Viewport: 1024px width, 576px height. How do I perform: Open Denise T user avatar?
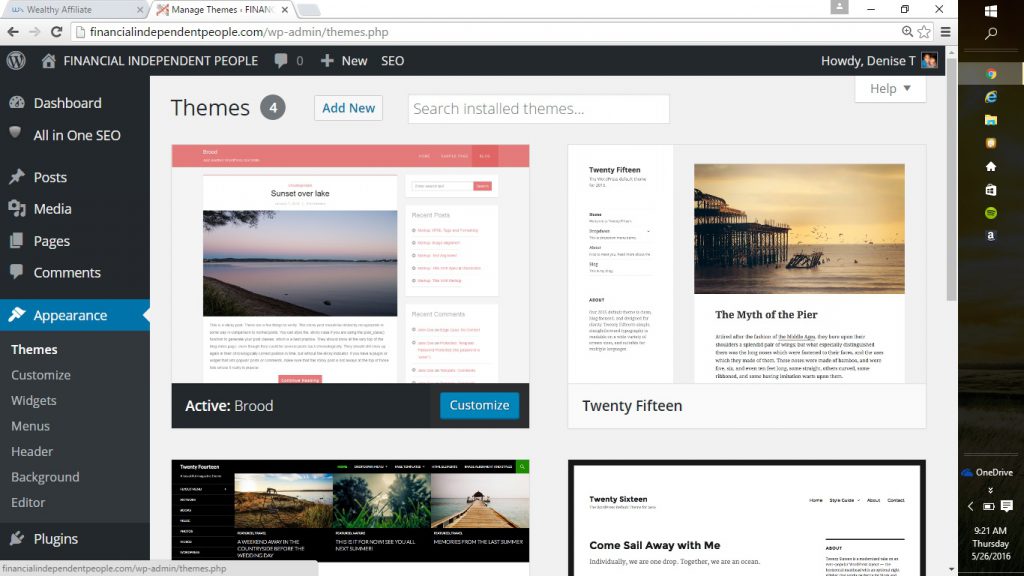point(929,61)
